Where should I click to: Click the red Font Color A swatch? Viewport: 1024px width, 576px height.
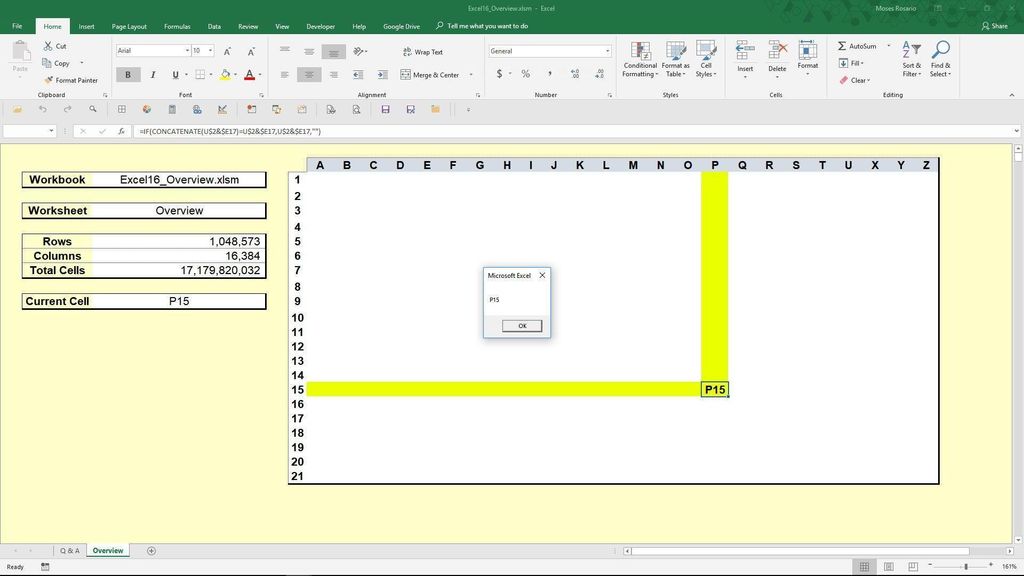click(249, 74)
